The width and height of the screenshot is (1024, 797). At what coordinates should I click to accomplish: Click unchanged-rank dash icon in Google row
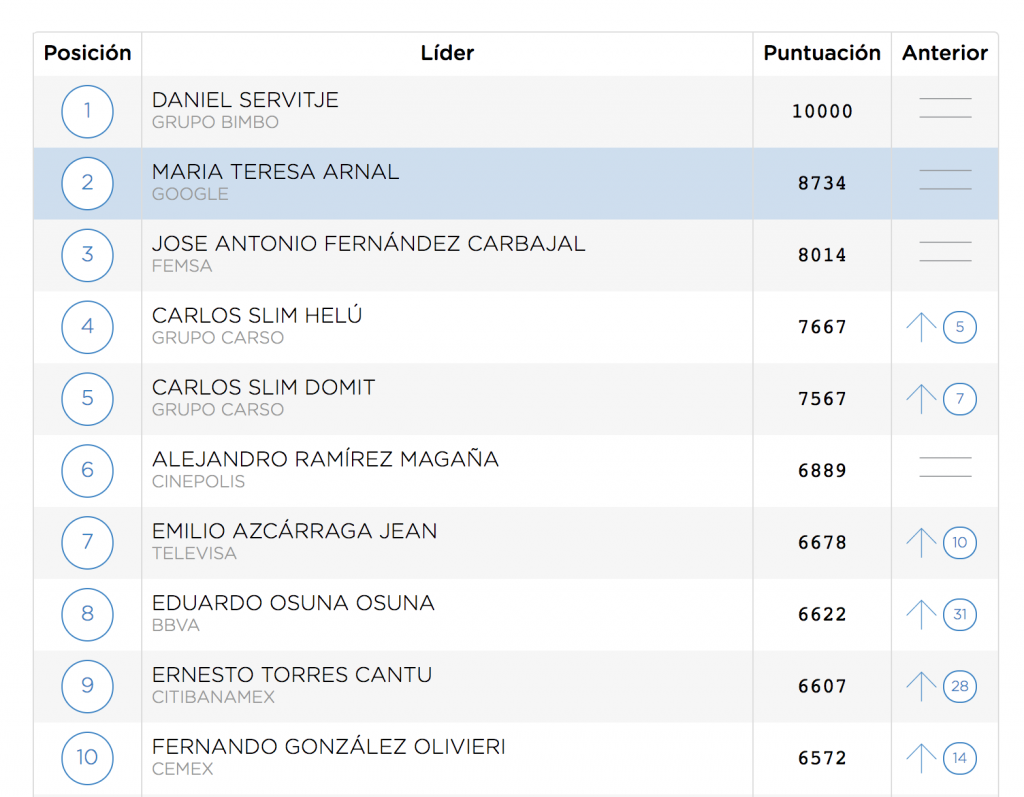tap(945, 180)
